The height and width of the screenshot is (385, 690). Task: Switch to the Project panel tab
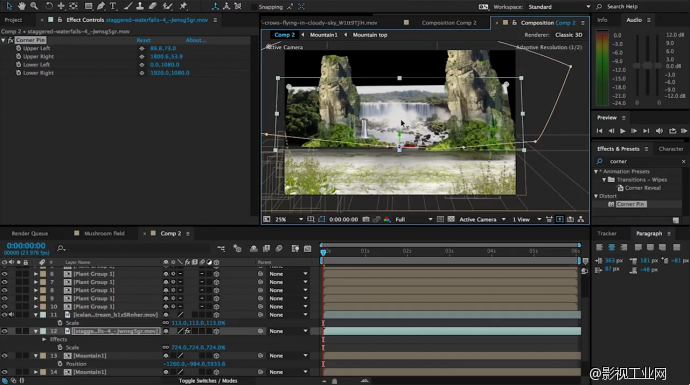click(x=13, y=20)
